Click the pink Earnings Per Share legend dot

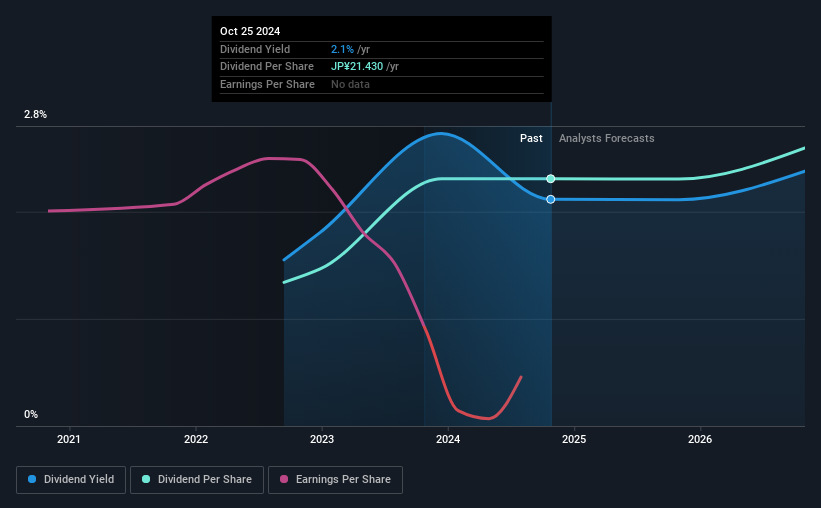284,479
